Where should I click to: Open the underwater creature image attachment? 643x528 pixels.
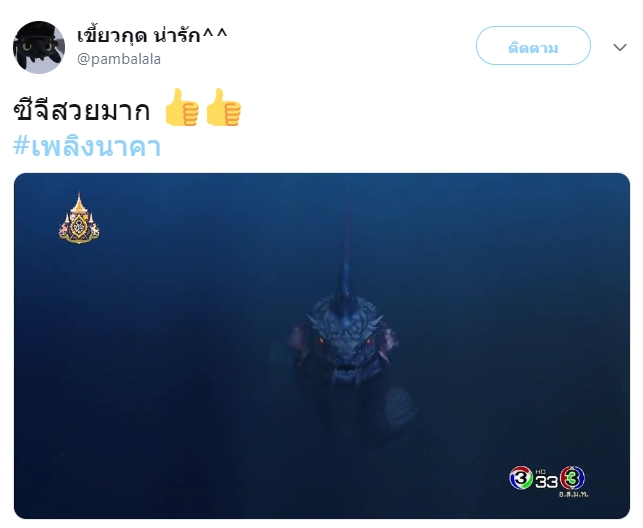(x=322, y=346)
